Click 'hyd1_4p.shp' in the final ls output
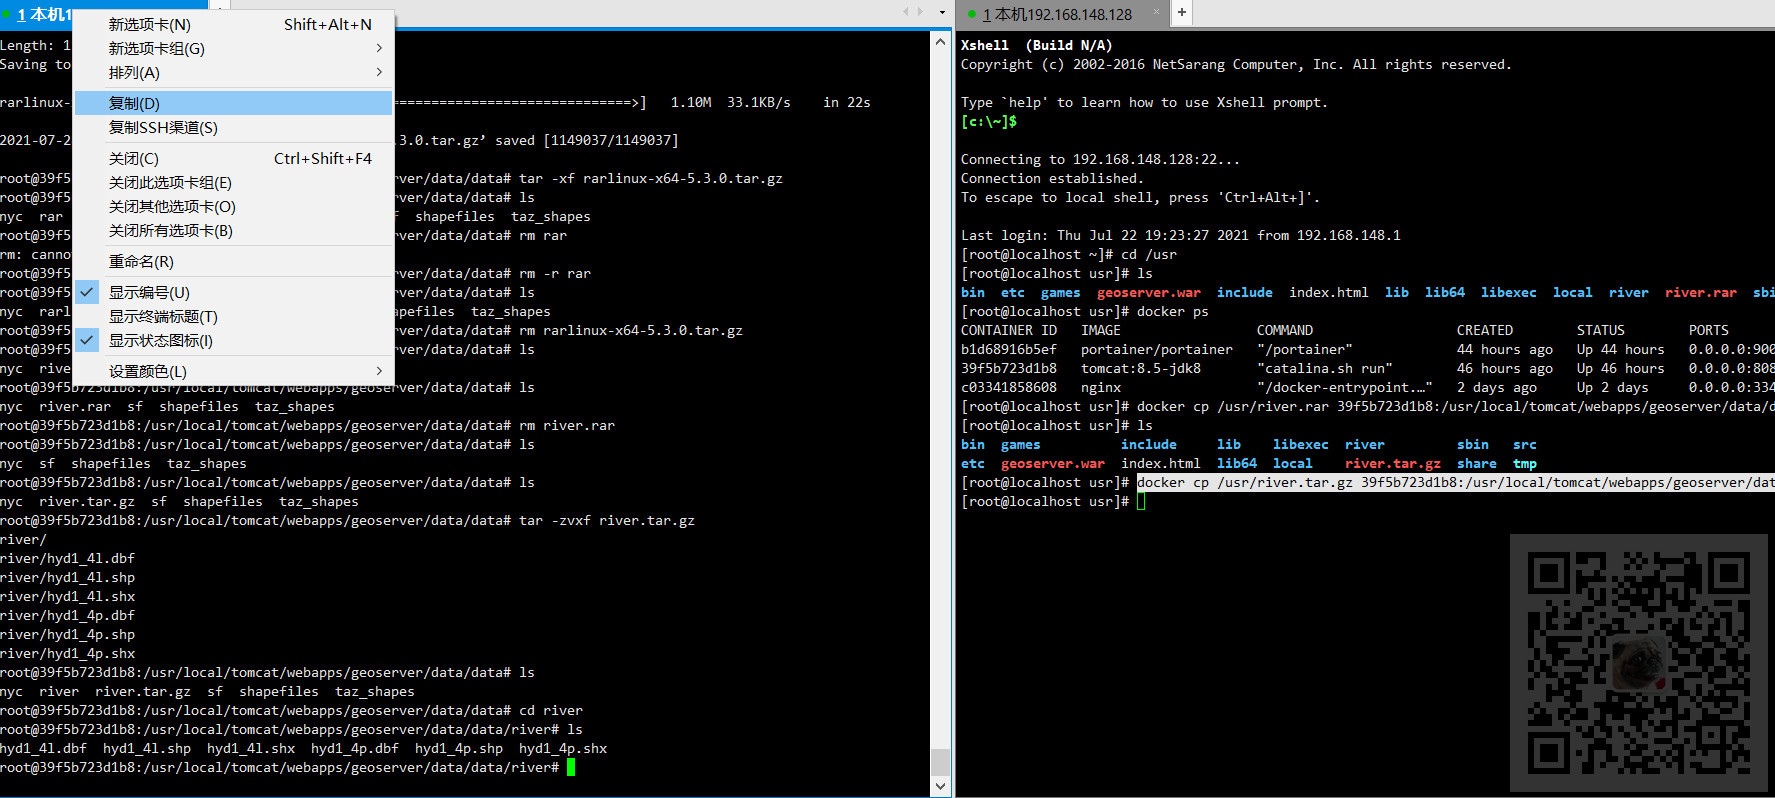This screenshot has height=798, width=1775. 459,748
